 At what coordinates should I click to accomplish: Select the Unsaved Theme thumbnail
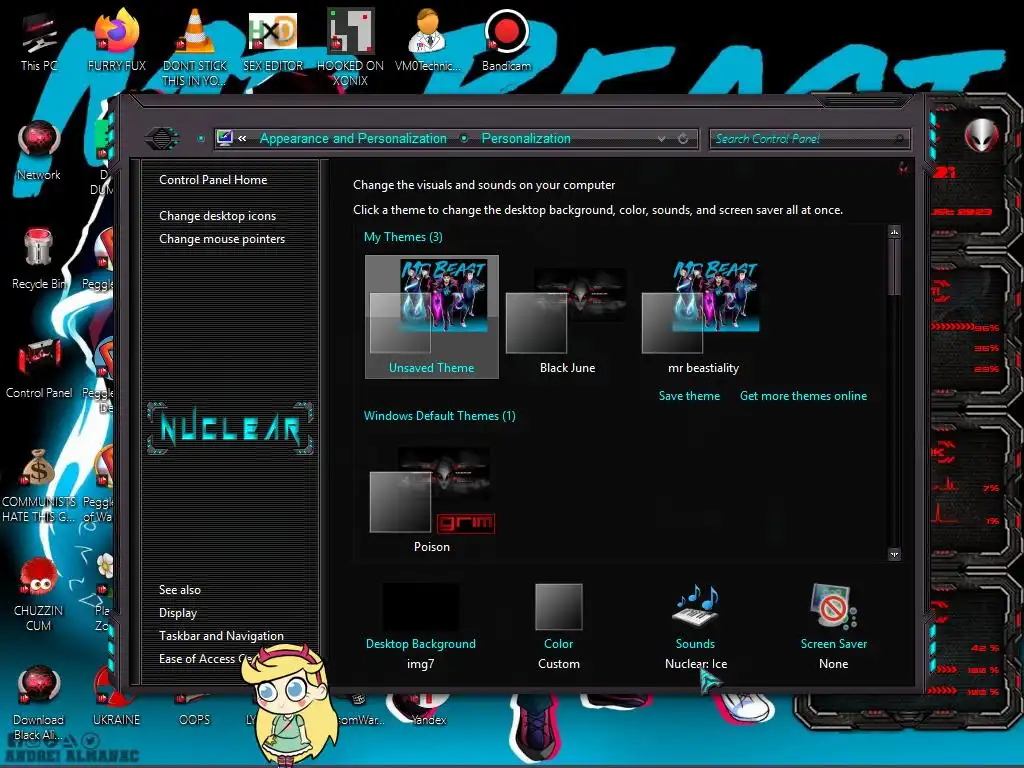(x=432, y=317)
